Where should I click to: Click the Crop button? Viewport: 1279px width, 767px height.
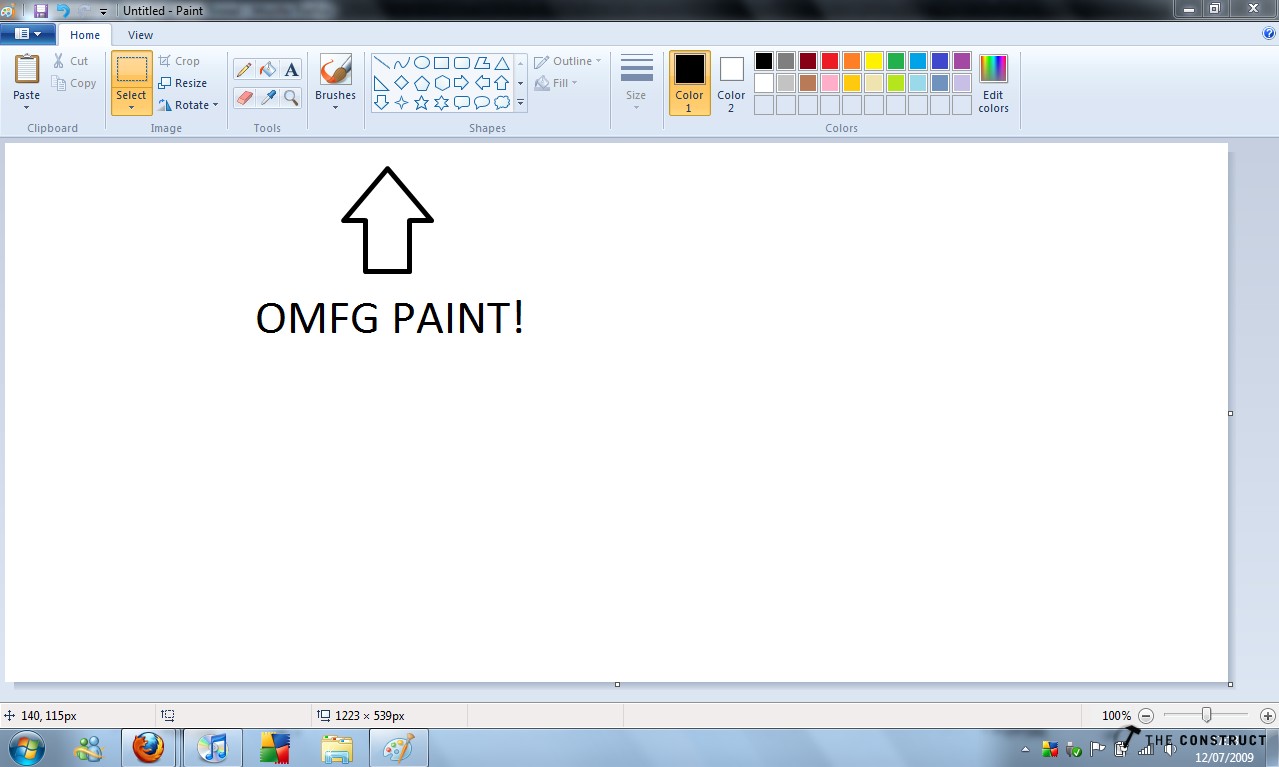(x=179, y=61)
